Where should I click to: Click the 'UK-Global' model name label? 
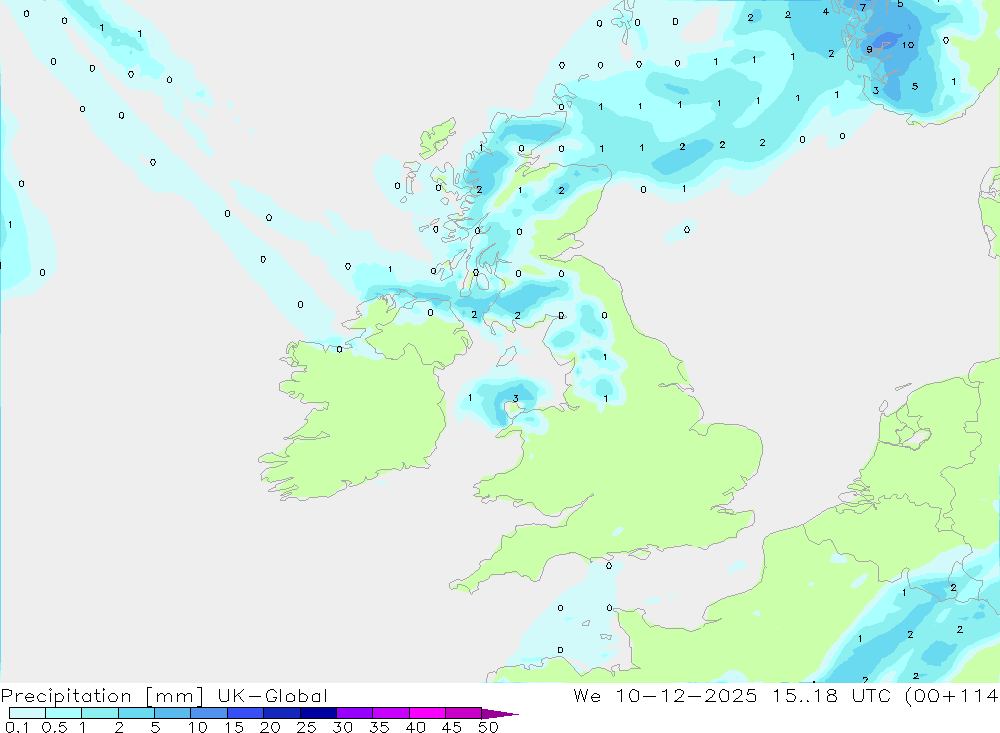(x=272, y=696)
